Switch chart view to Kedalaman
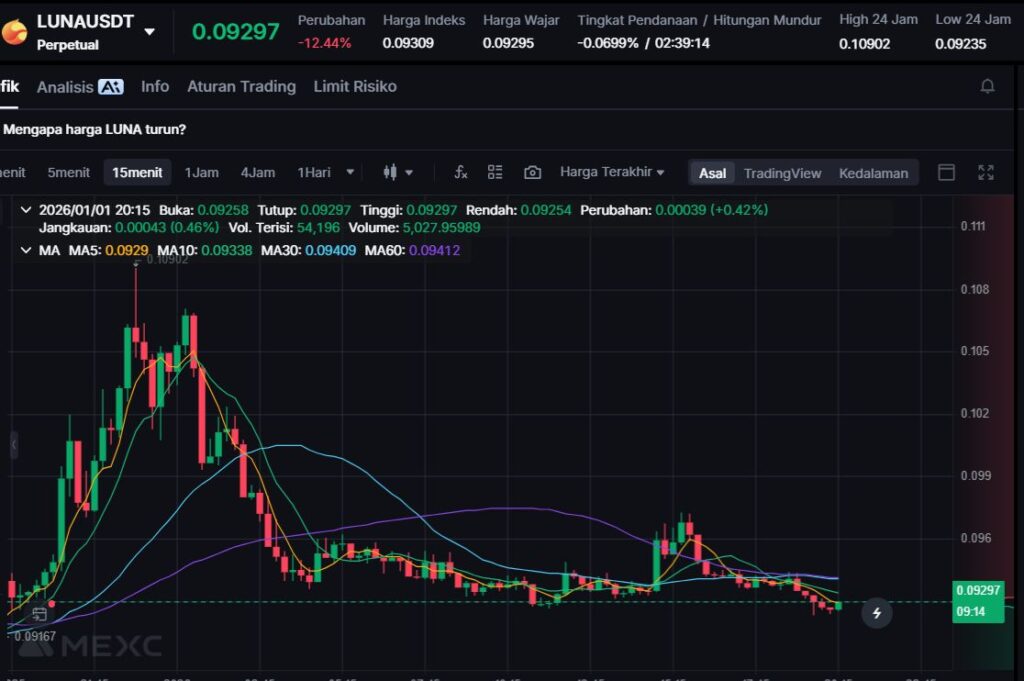The width and height of the screenshot is (1024, 681). point(873,173)
